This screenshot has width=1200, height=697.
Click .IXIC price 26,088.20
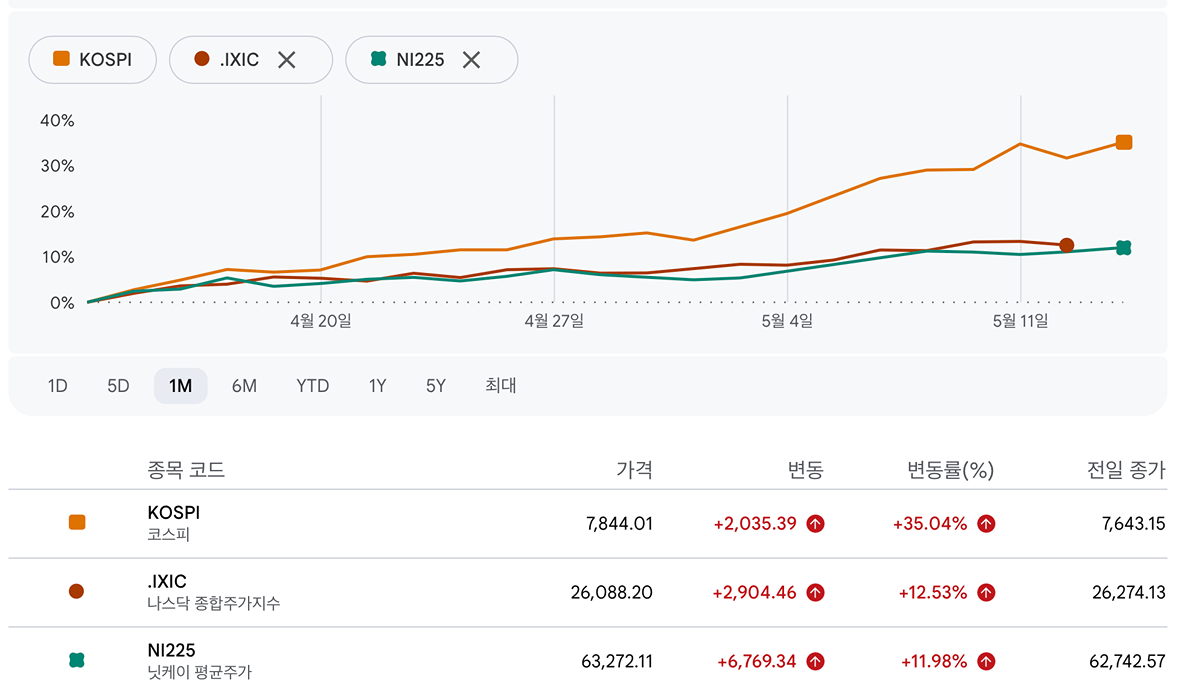611,592
